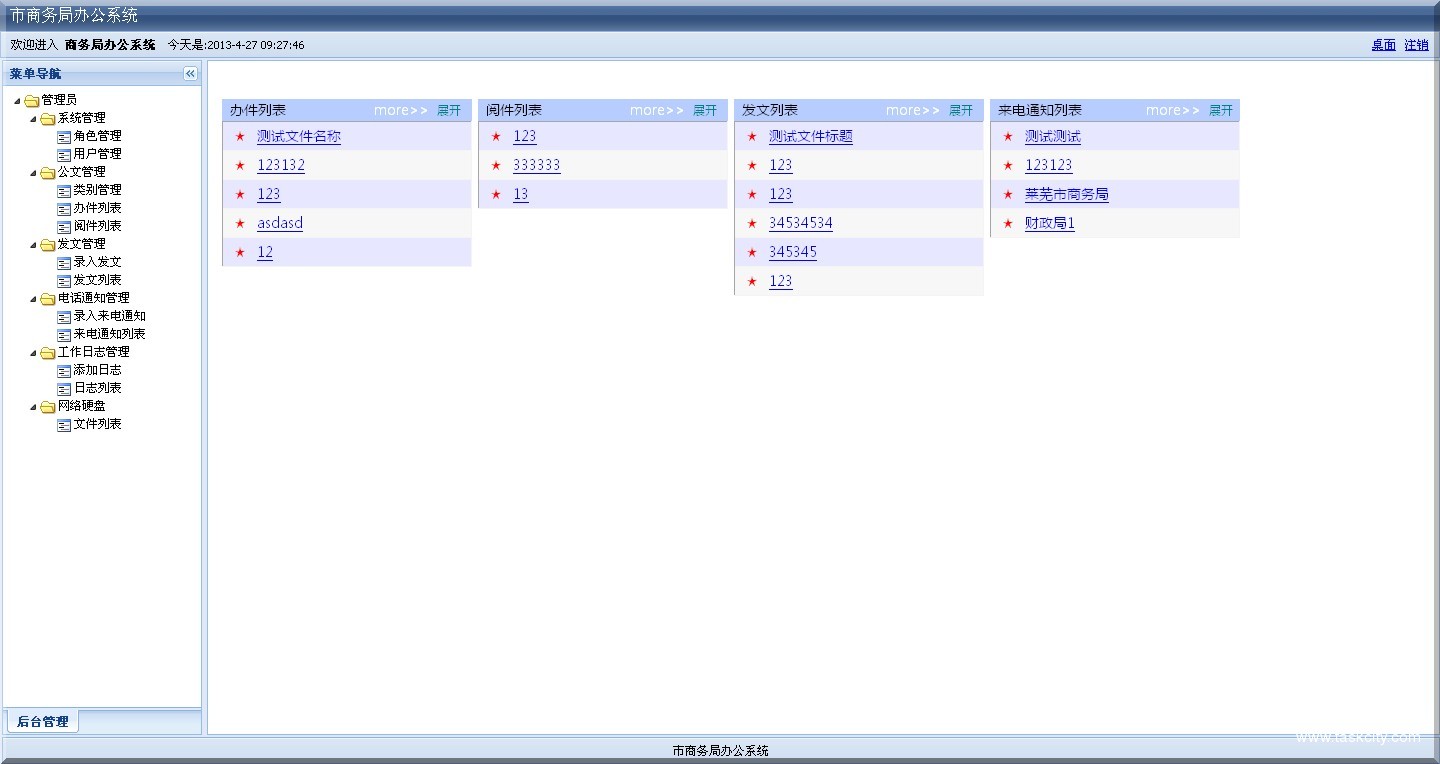
Task: Click the 录入来电通知 page icon
Action: [64, 316]
